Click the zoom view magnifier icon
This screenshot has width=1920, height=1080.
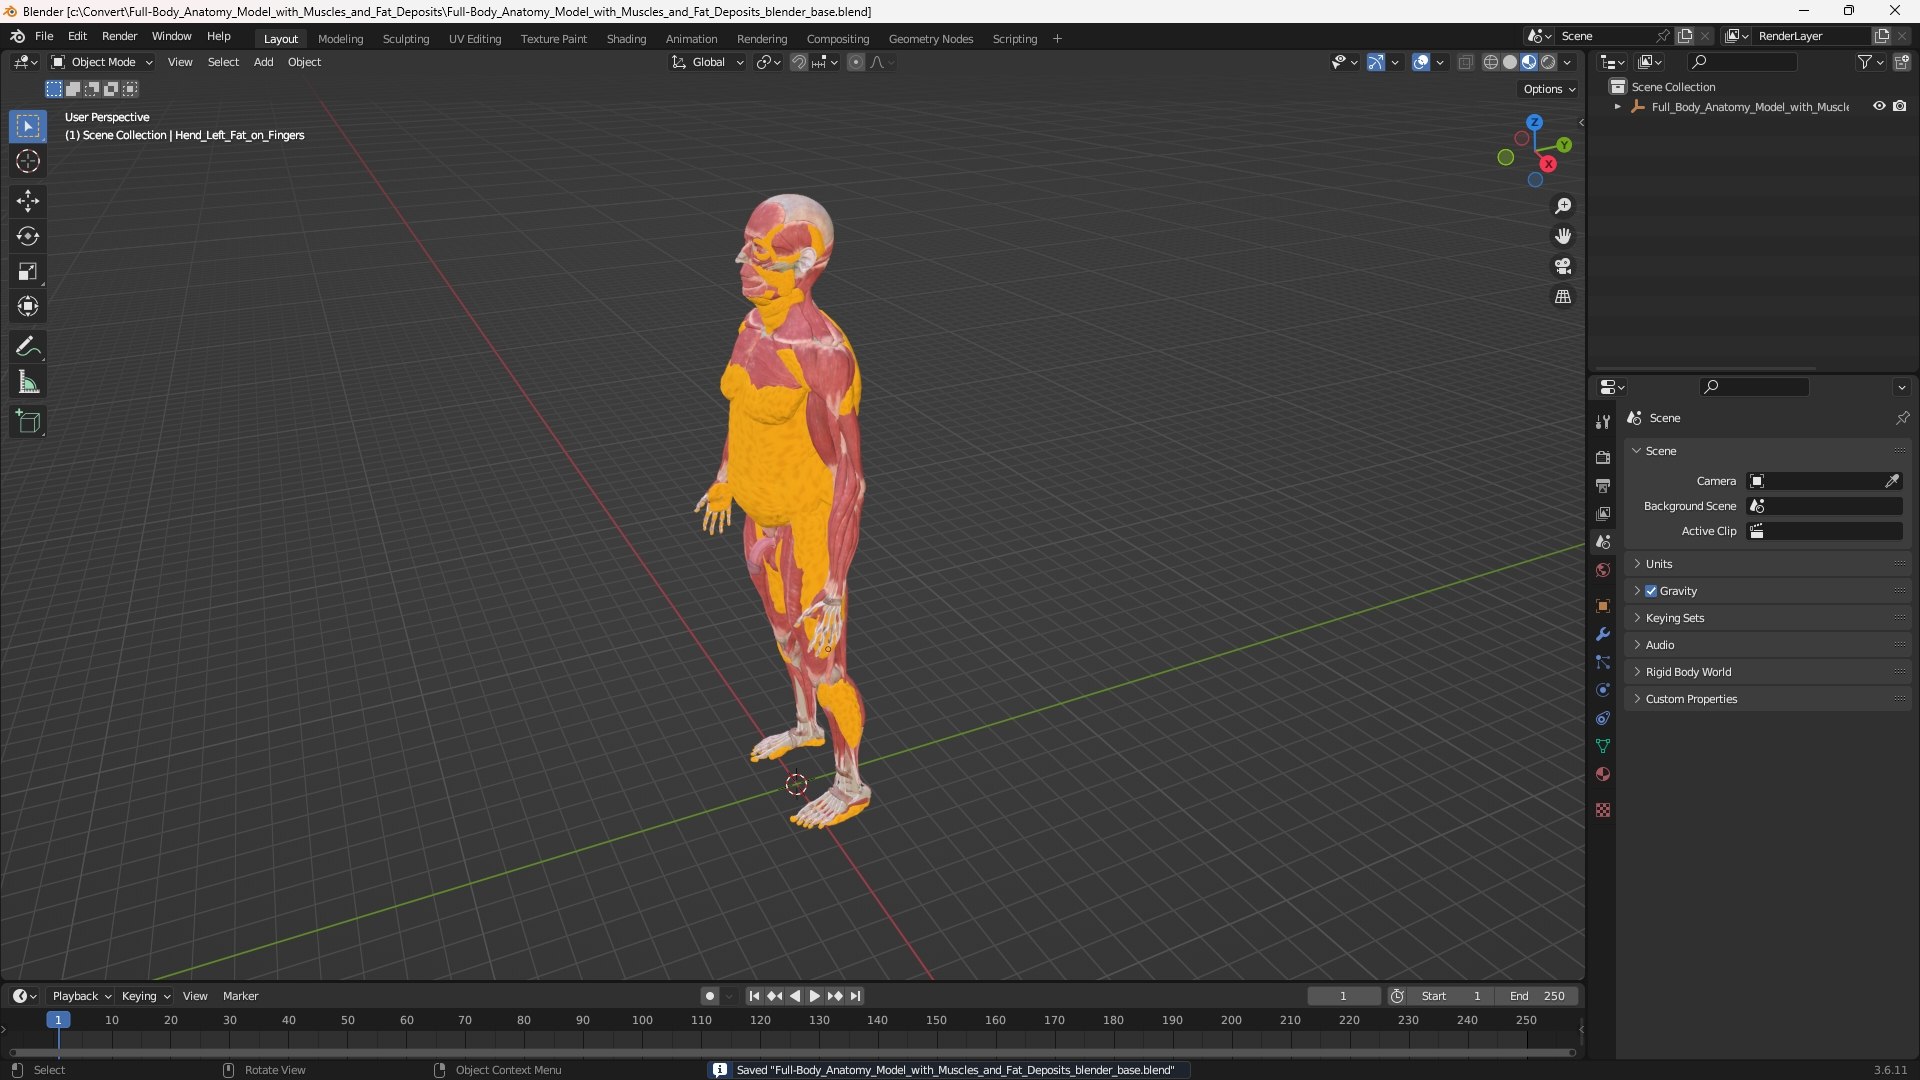(1563, 206)
